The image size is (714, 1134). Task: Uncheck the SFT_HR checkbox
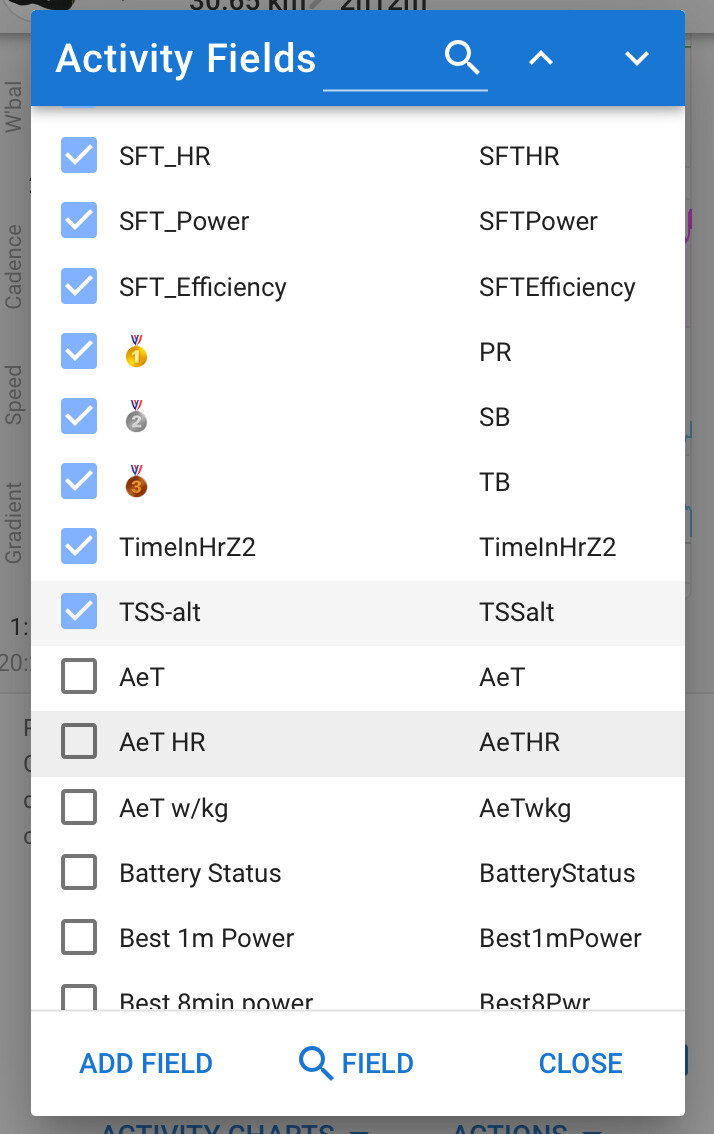point(79,155)
